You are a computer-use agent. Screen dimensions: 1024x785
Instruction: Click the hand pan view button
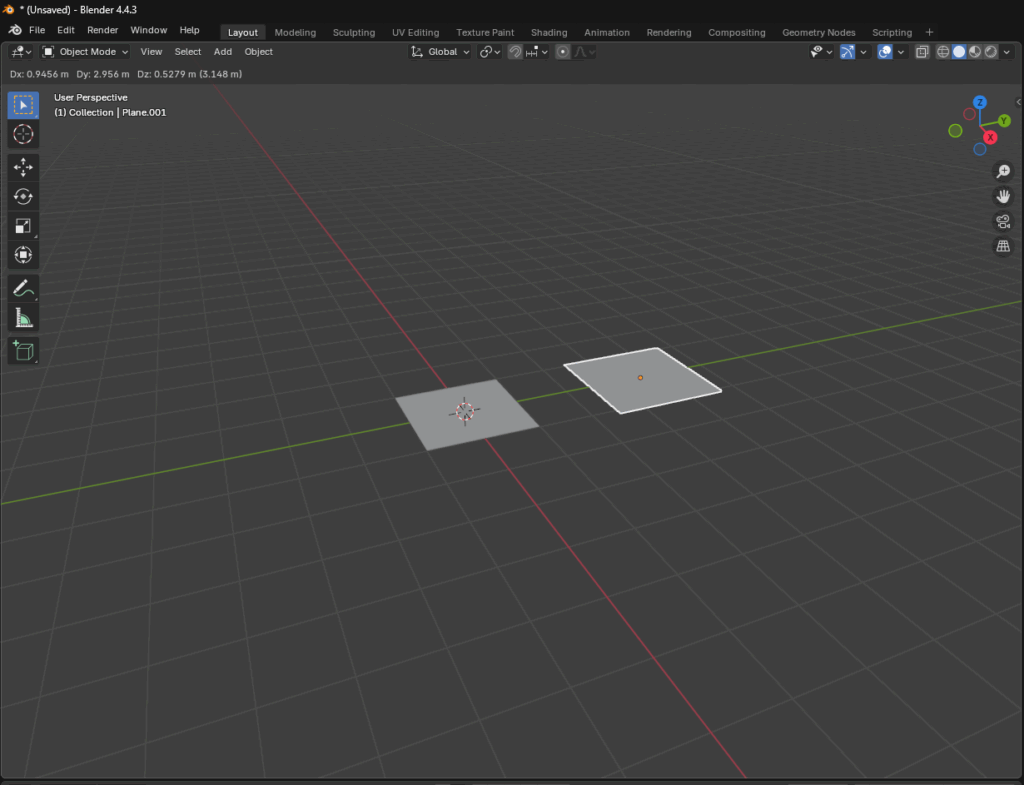[1003, 196]
